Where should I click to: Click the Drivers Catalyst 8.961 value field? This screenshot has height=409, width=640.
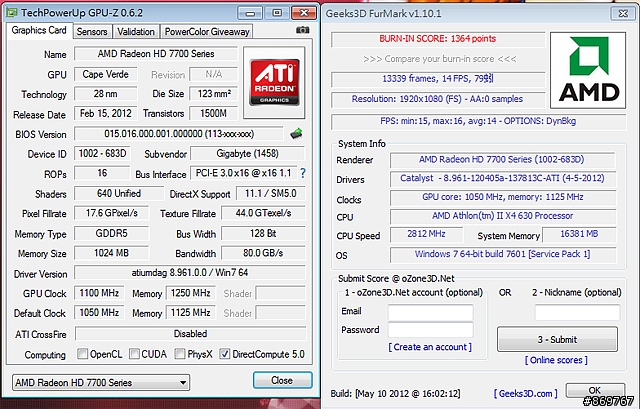click(x=502, y=178)
